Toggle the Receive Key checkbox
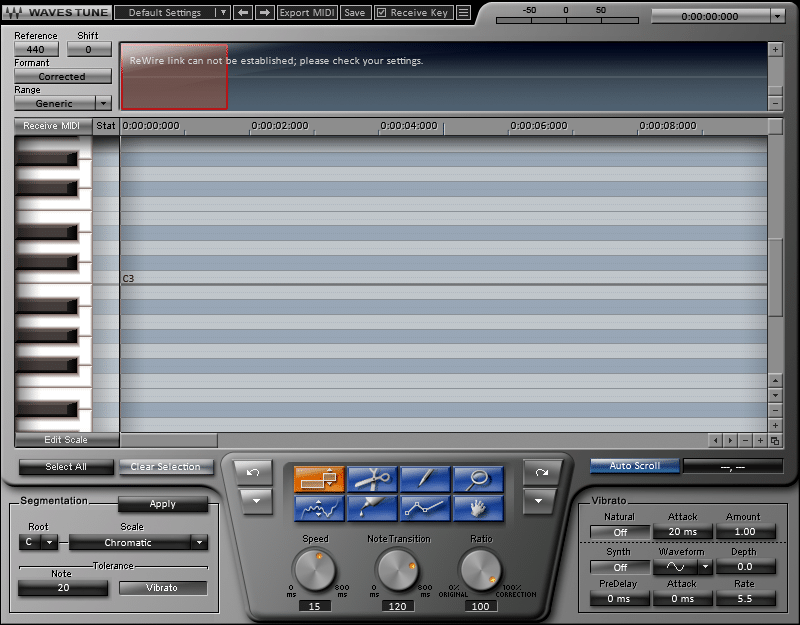Image resolution: width=800 pixels, height=625 pixels. coord(381,13)
